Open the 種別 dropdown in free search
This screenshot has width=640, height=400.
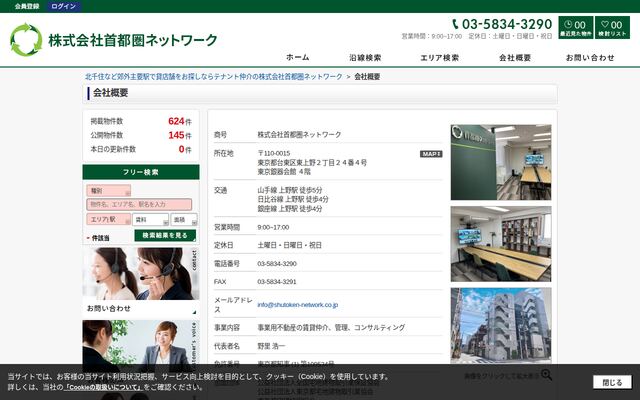109,191
